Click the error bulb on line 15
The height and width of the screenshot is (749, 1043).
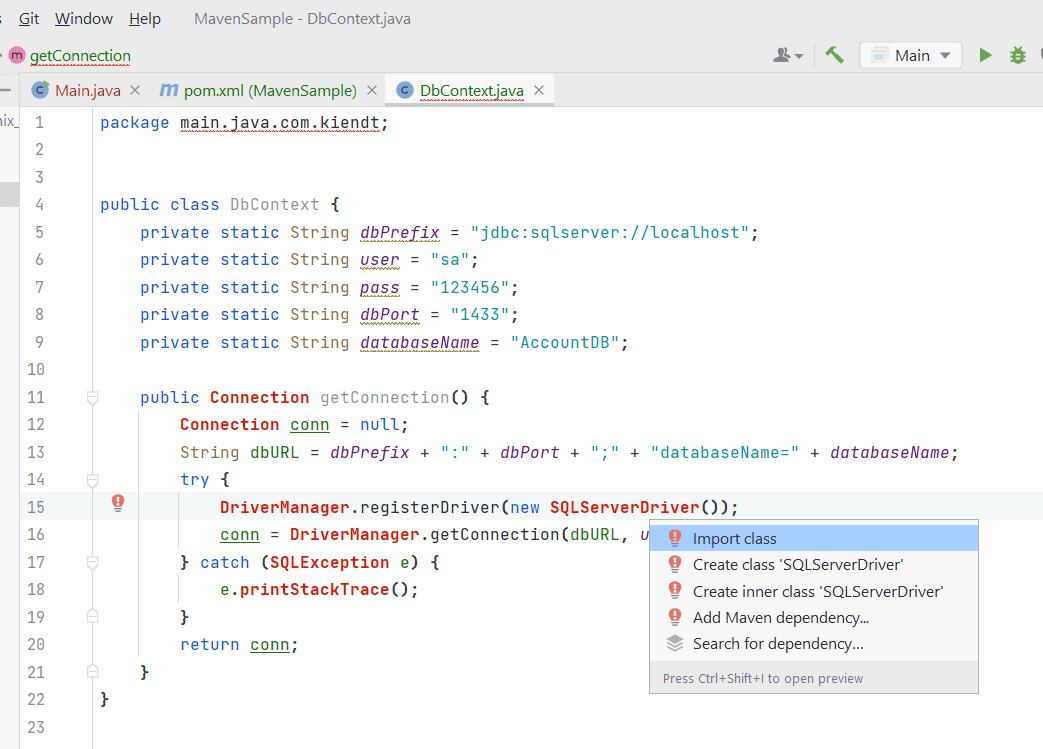pos(118,503)
